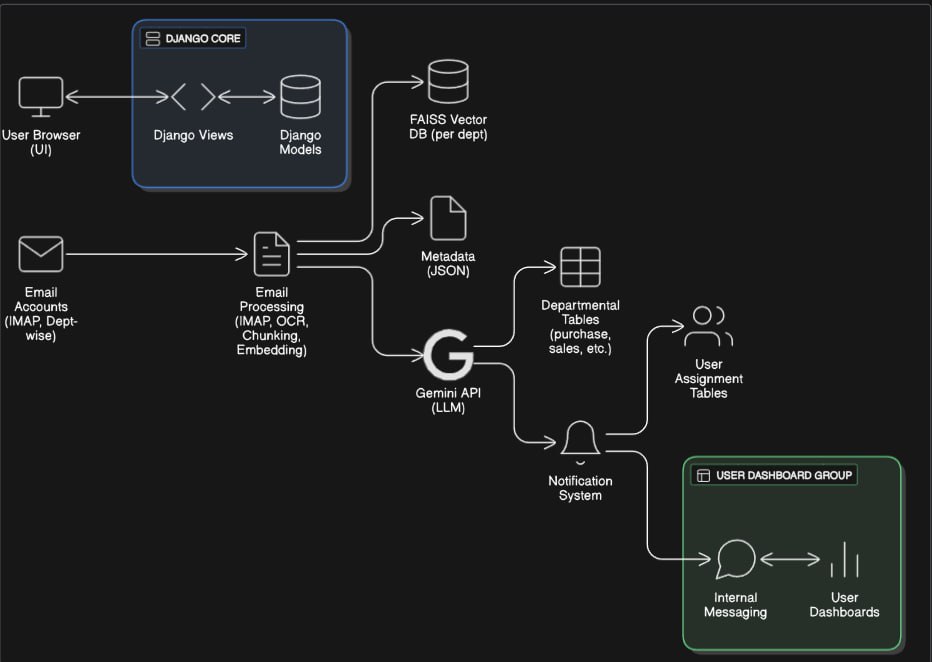Click the 'Email Accounts (IMAP, Dept-wise)' label
Viewport: 932px width, 662px height.
40,314
